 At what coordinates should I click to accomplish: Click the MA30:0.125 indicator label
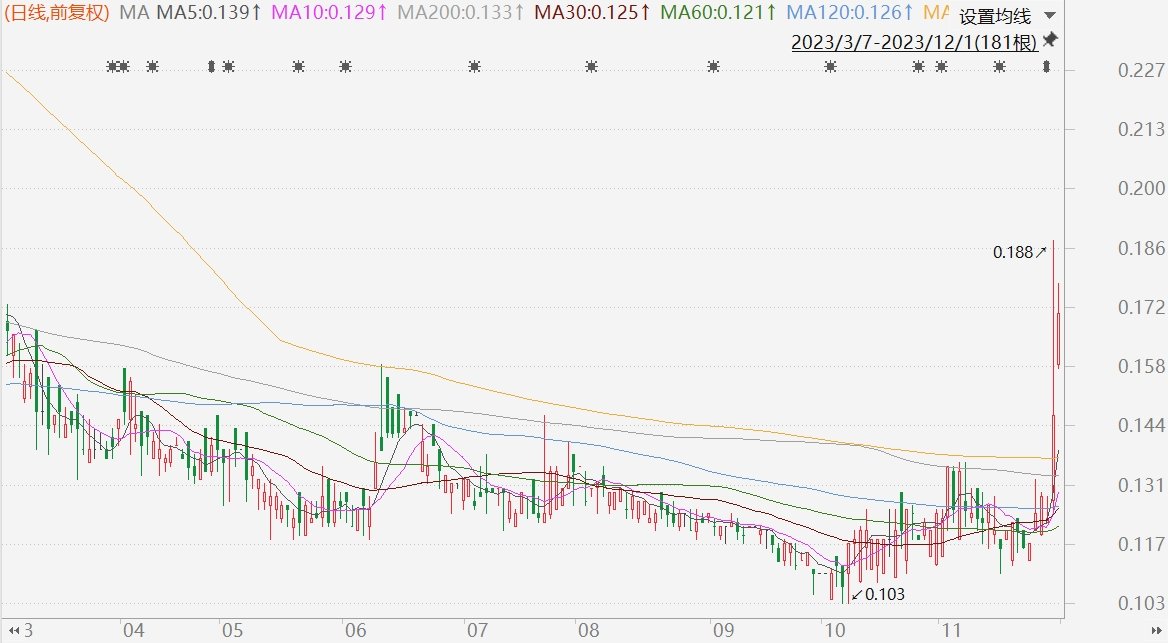(x=593, y=12)
